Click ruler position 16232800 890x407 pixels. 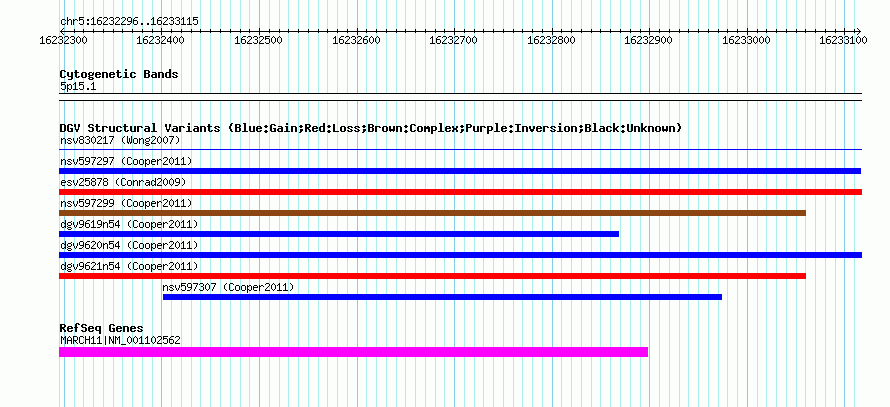[x=552, y=41]
